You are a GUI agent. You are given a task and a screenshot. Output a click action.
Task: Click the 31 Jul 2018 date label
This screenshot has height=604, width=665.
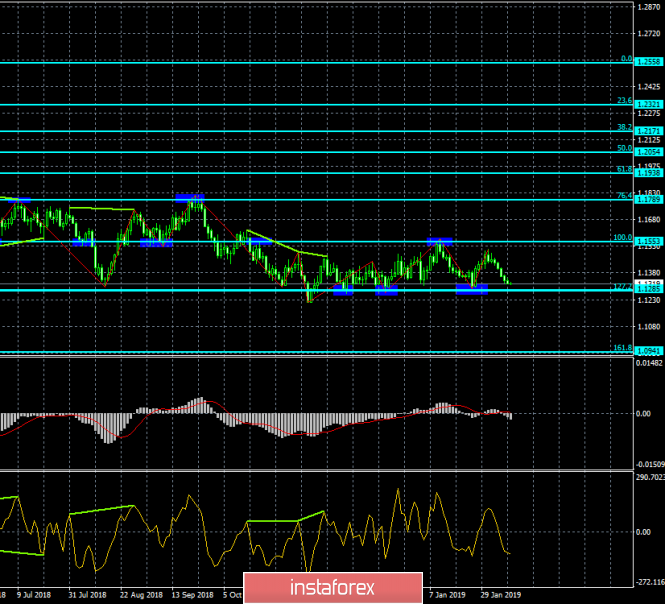coord(87,595)
